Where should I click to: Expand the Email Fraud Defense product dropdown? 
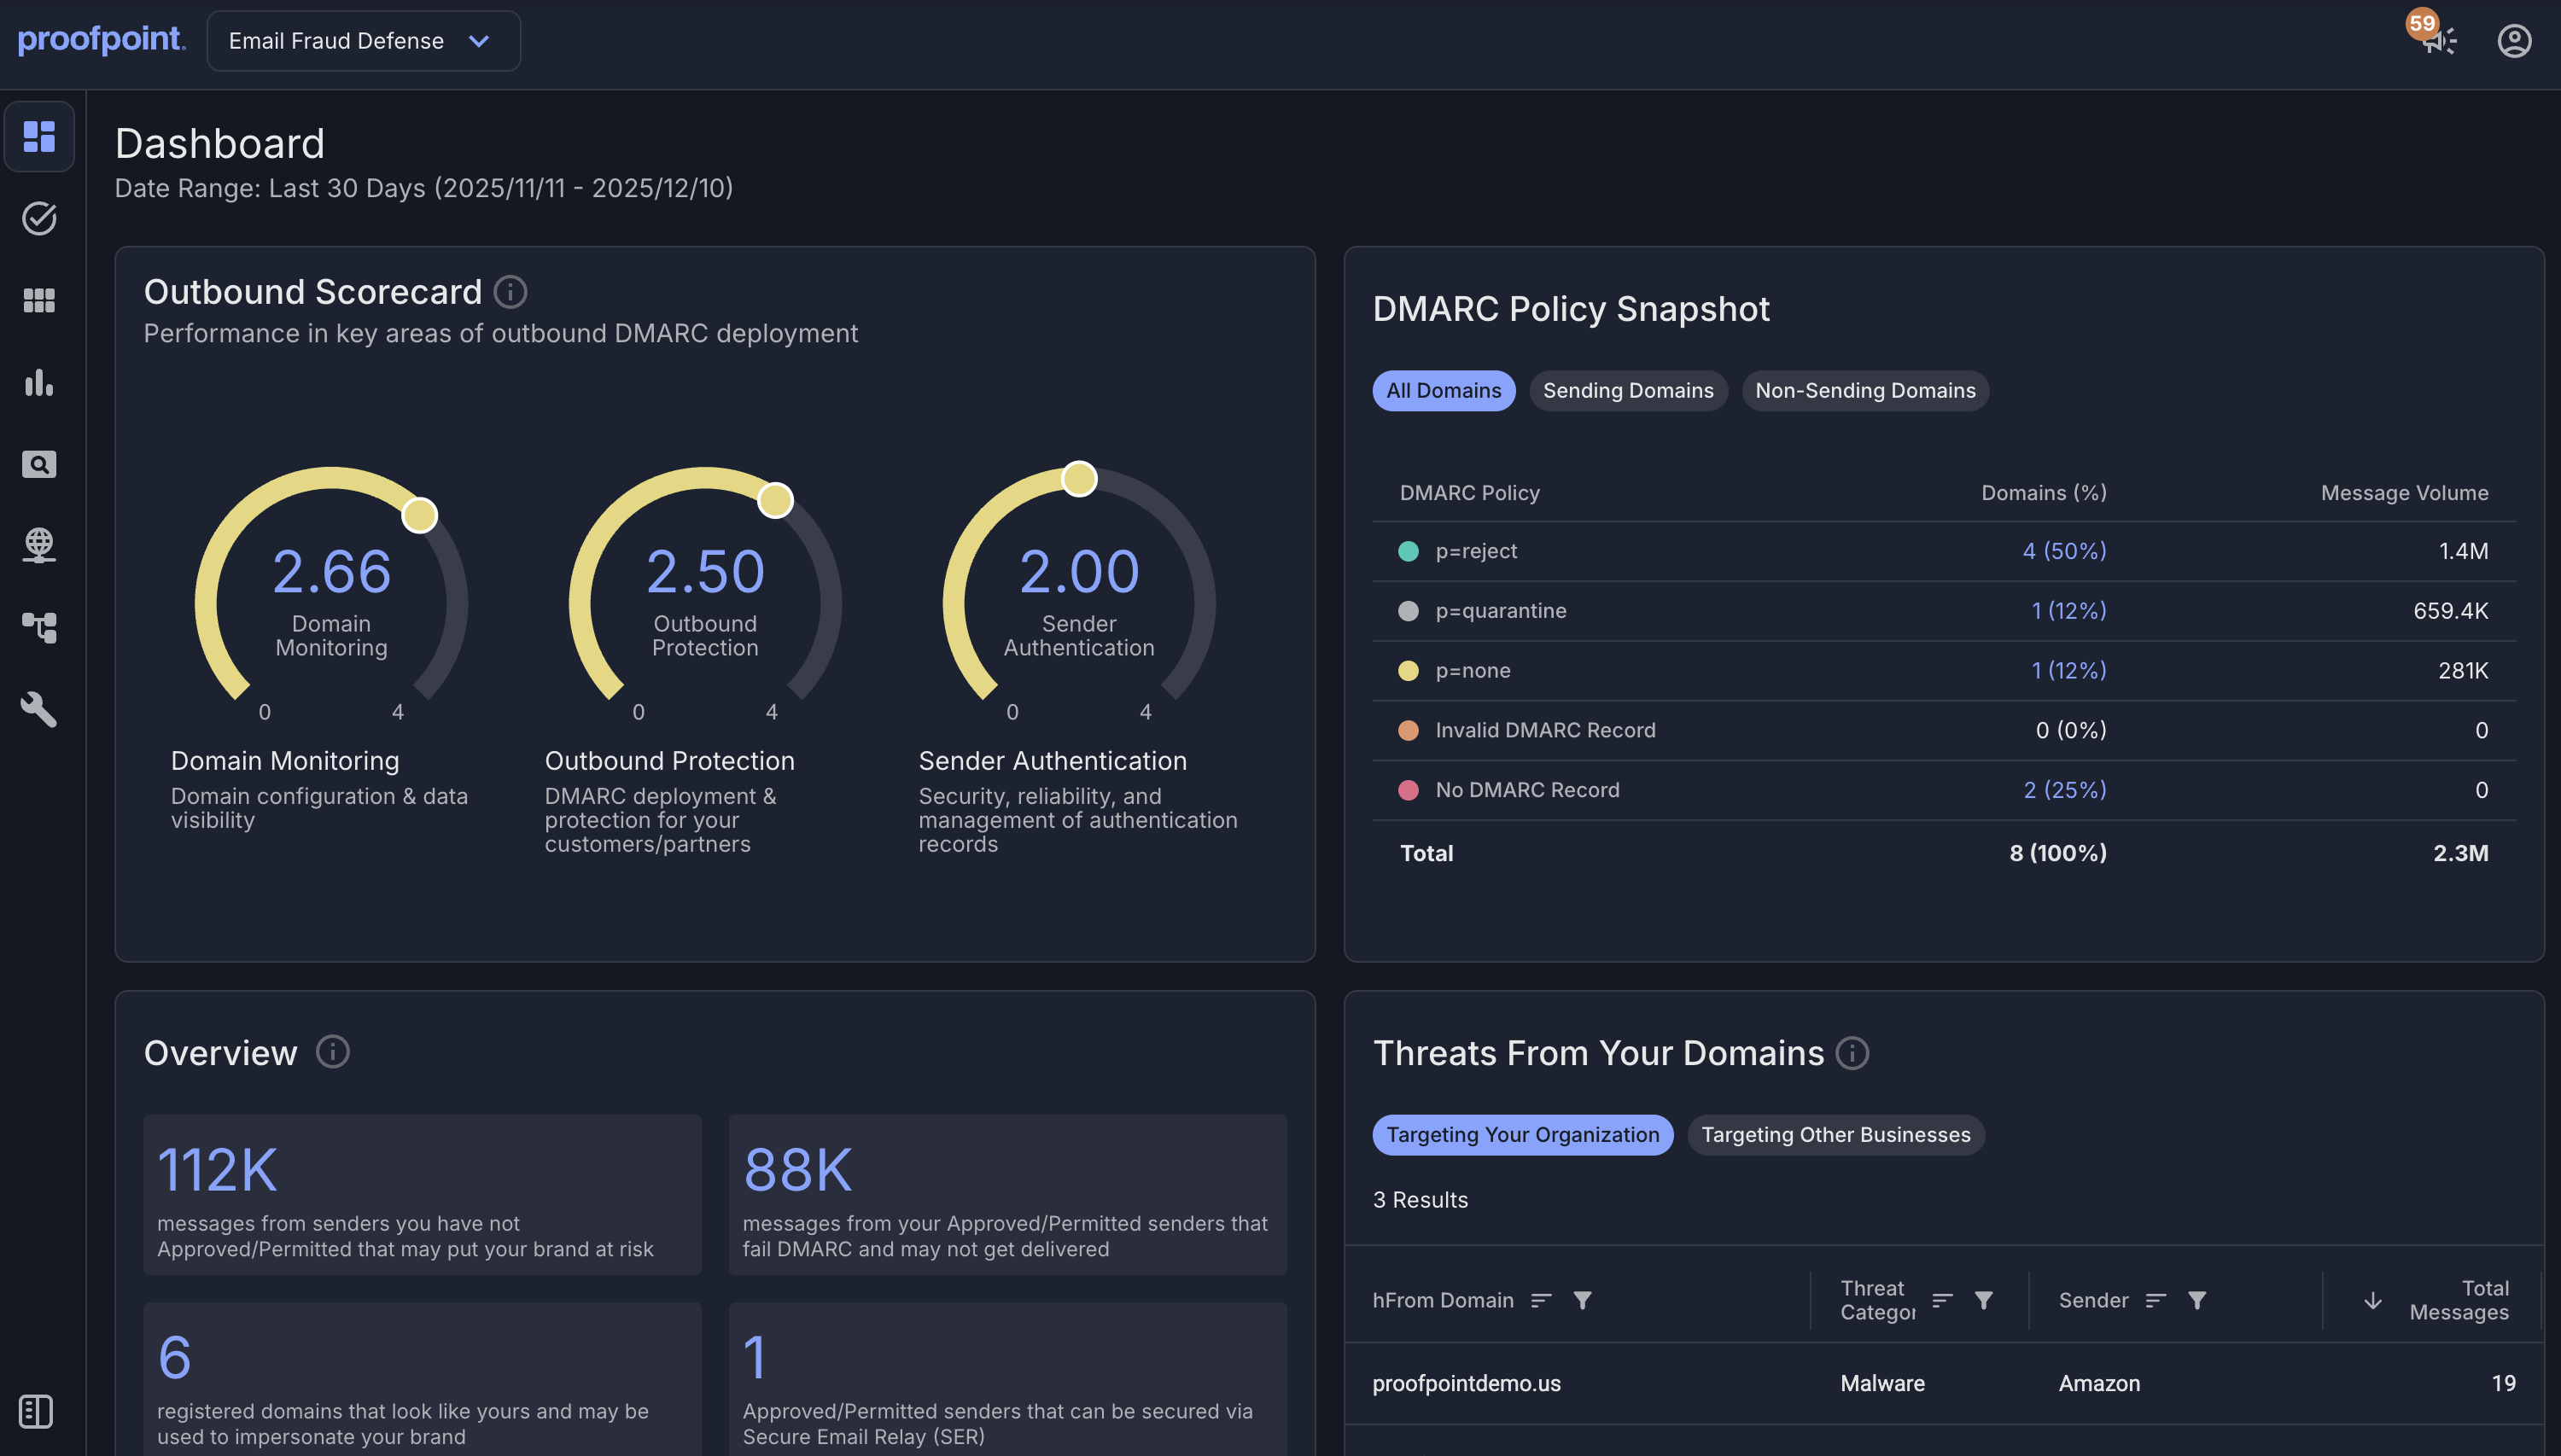363,41
